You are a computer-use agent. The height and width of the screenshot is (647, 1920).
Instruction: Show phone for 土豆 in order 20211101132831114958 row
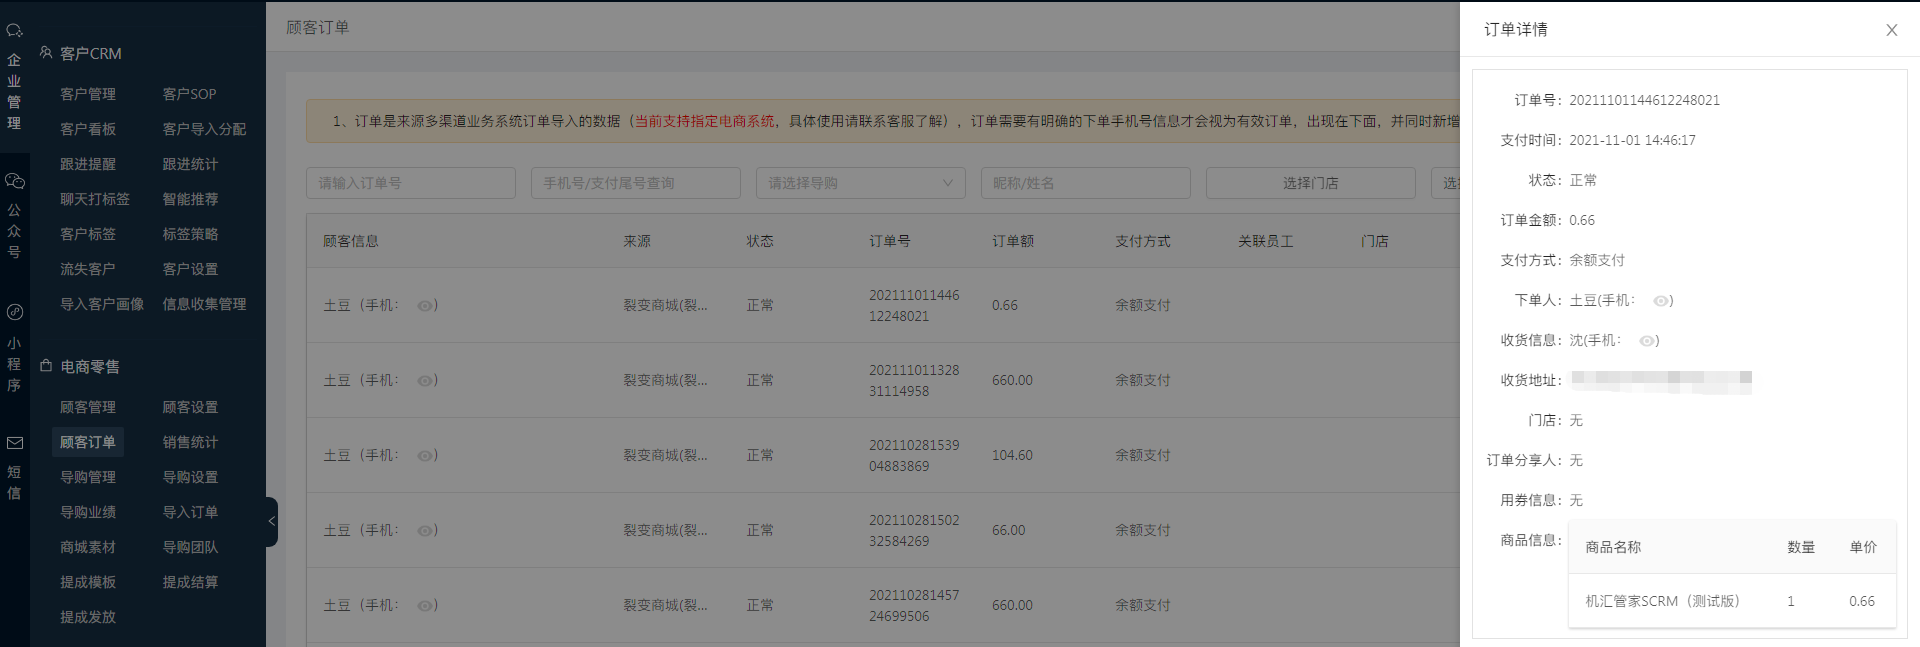[x=425, y=381]
